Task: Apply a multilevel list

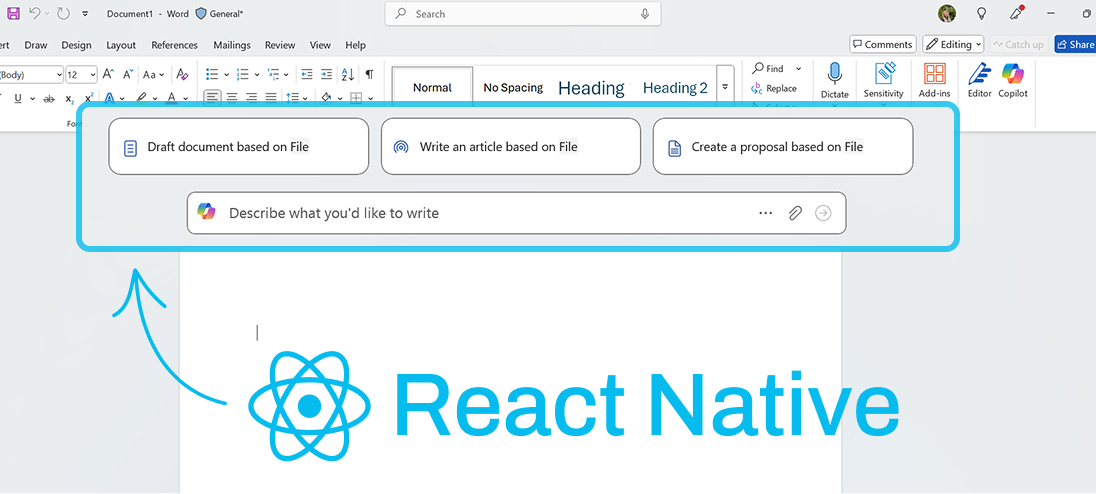Action: [273, 74]
